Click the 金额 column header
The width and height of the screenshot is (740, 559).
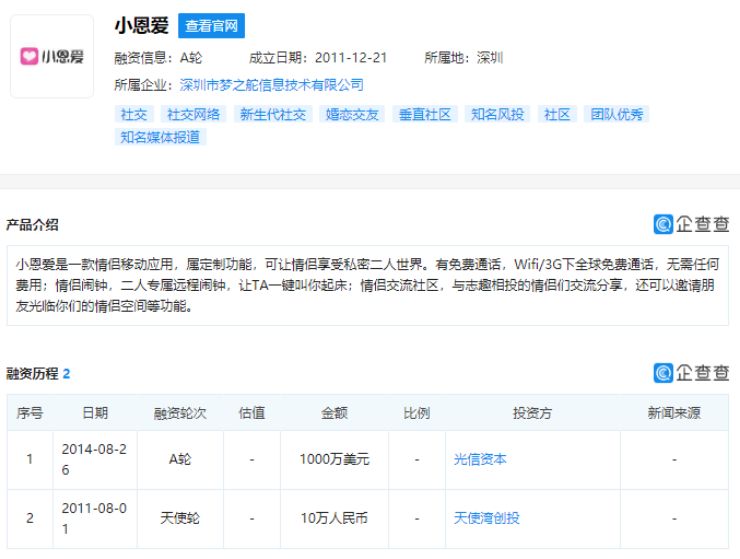(x=335, y=413)
